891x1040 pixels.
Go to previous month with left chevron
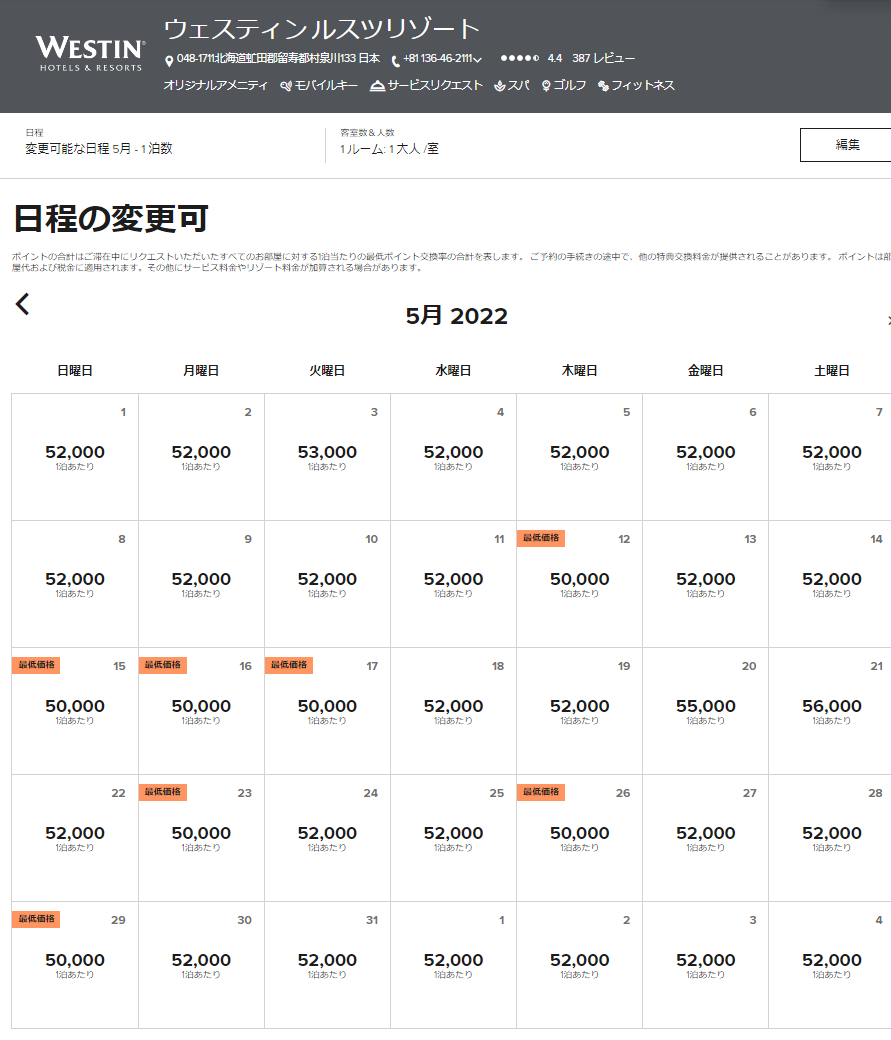click(23, 304)
